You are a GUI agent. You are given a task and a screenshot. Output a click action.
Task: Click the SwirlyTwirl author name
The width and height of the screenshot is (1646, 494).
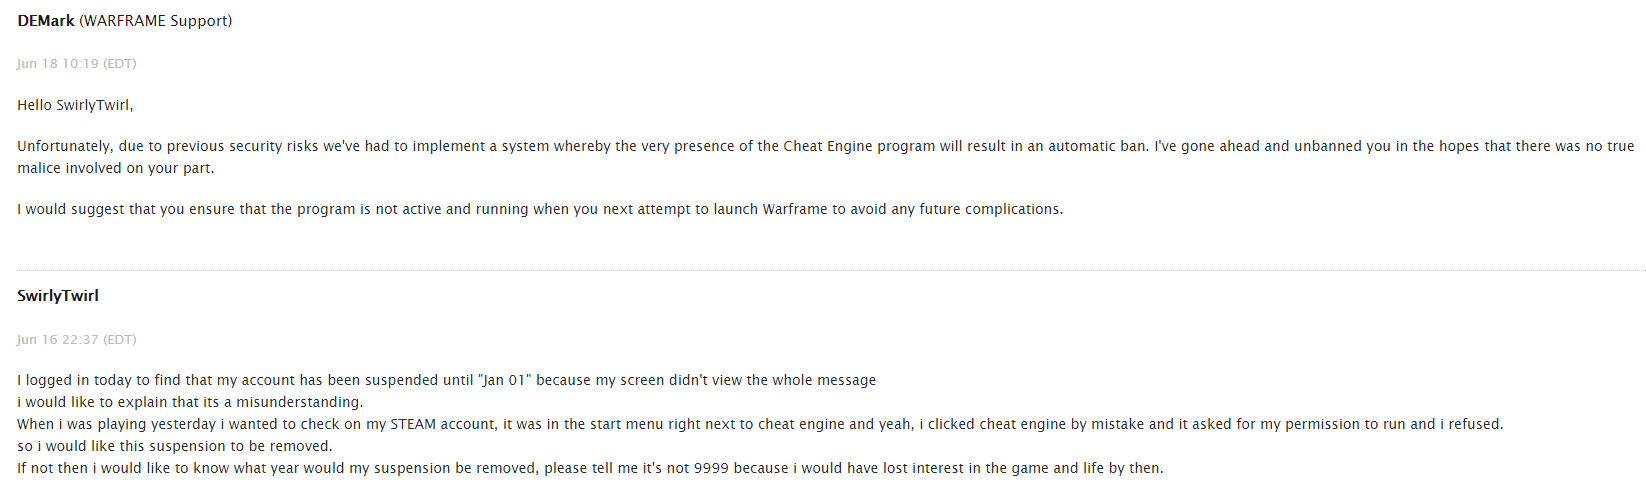[x=58, y=296]
